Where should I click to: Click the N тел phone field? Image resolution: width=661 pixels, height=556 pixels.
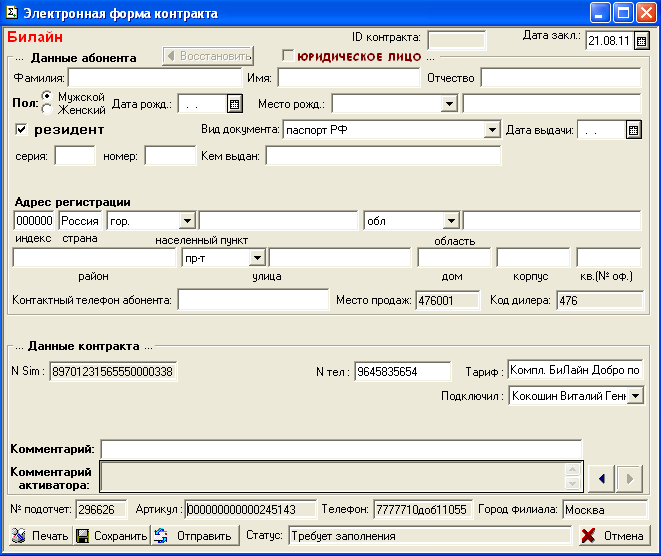(x=403, y=371)
